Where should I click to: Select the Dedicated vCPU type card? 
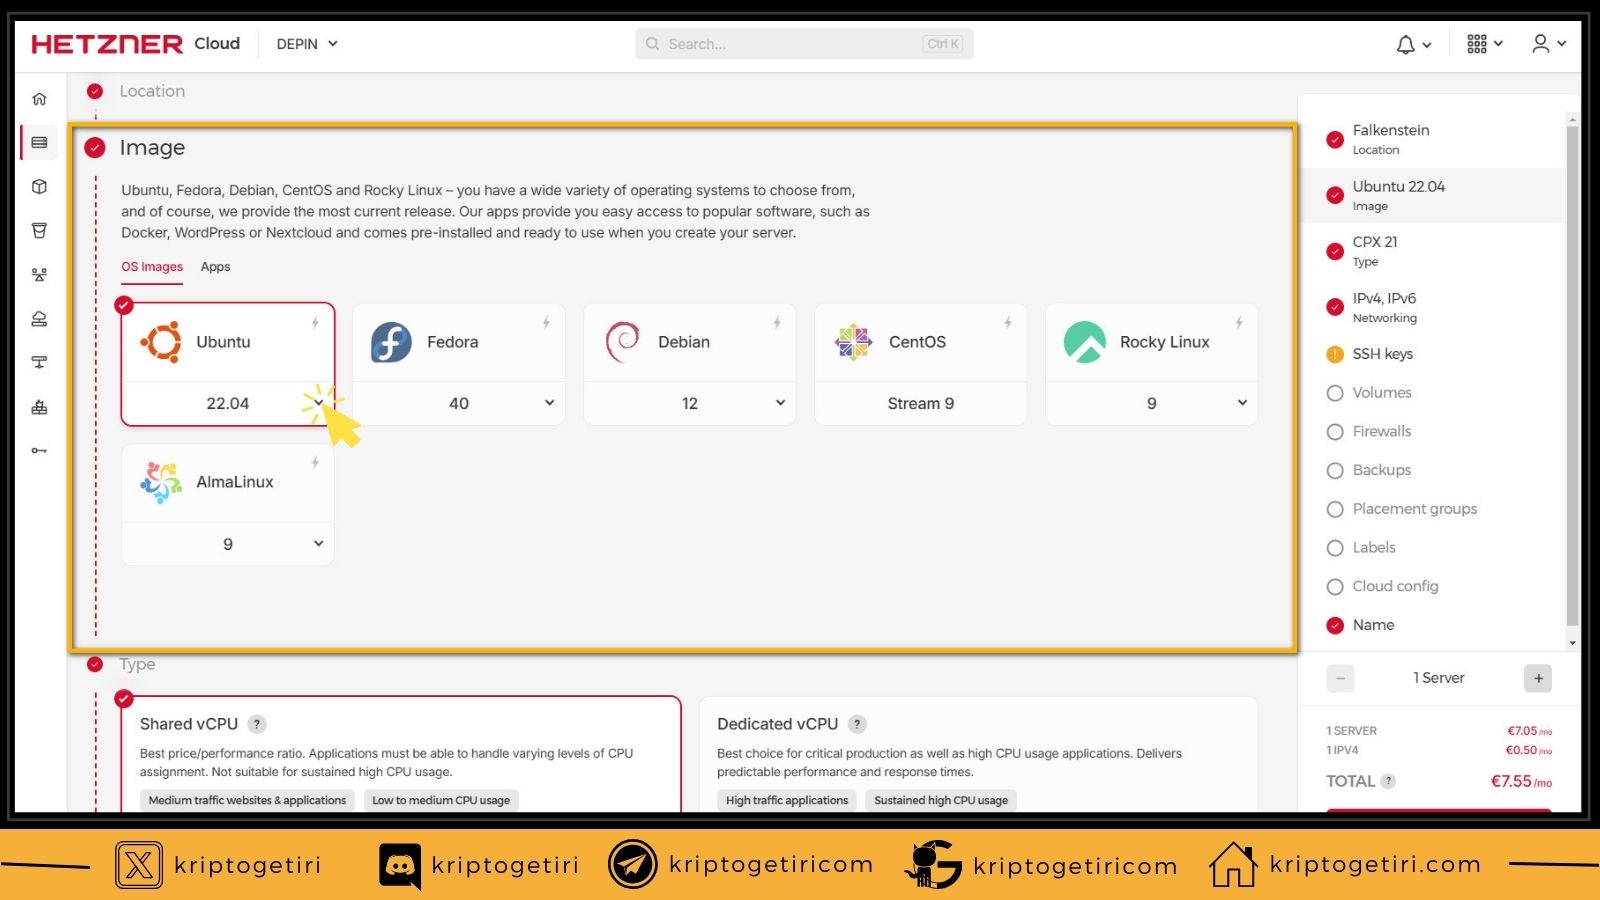[x=978, y=755]
